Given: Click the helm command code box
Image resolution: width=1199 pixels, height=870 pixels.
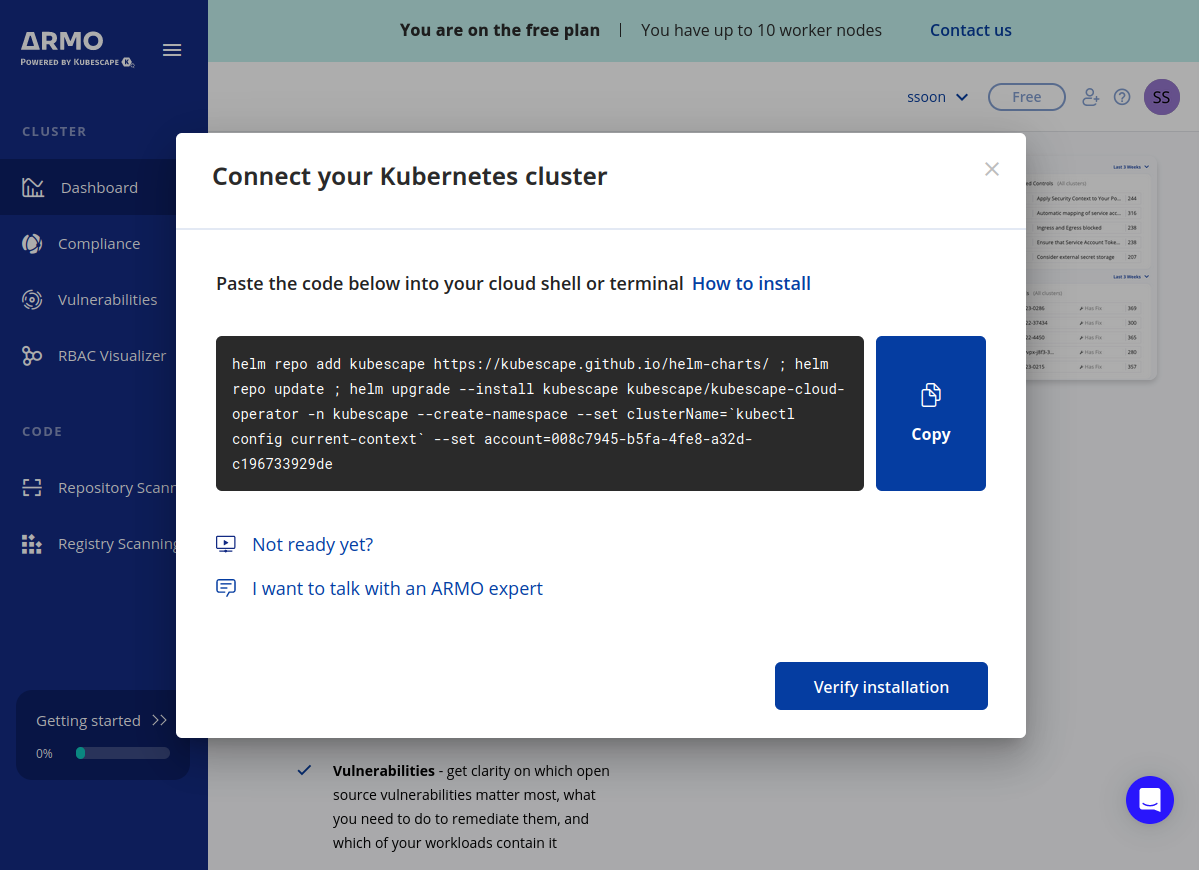Looking at the screenshot, I should pos(540,414).
